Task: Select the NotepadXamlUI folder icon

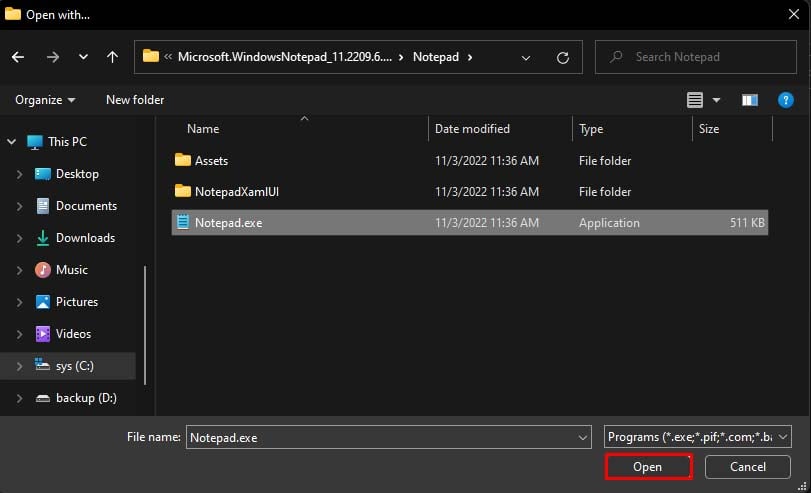Action: [183, 191]
